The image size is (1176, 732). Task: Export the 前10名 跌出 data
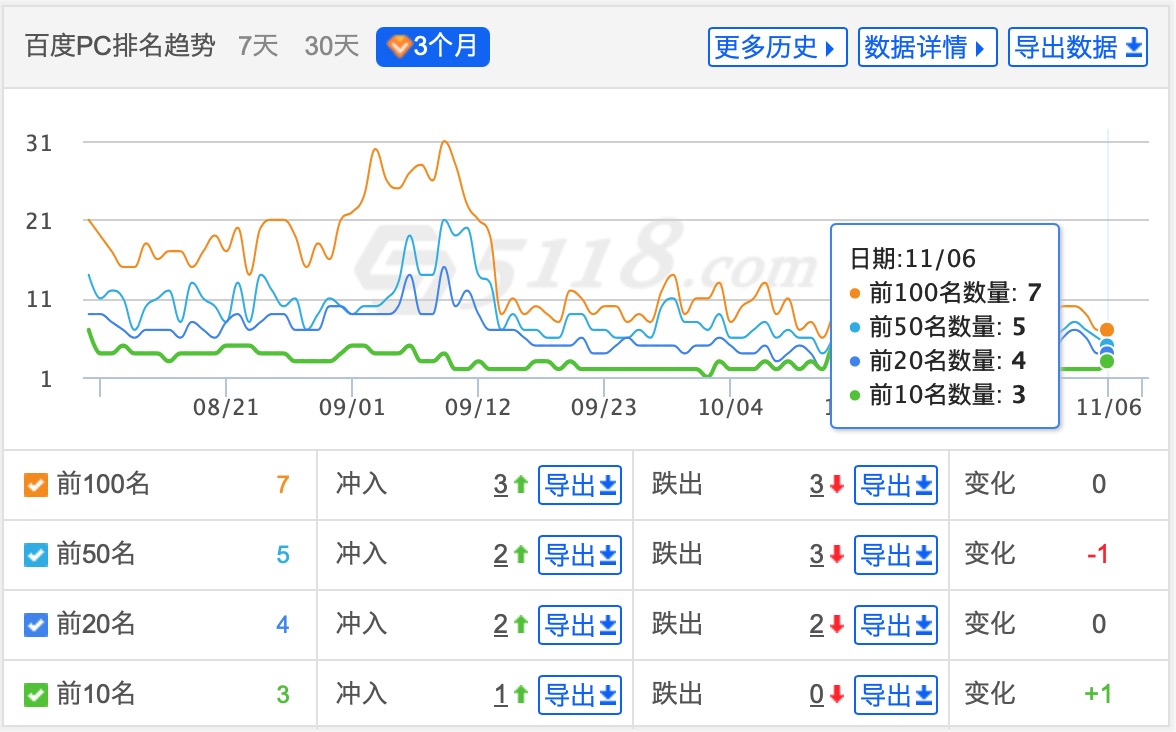[x=896, y=694]
